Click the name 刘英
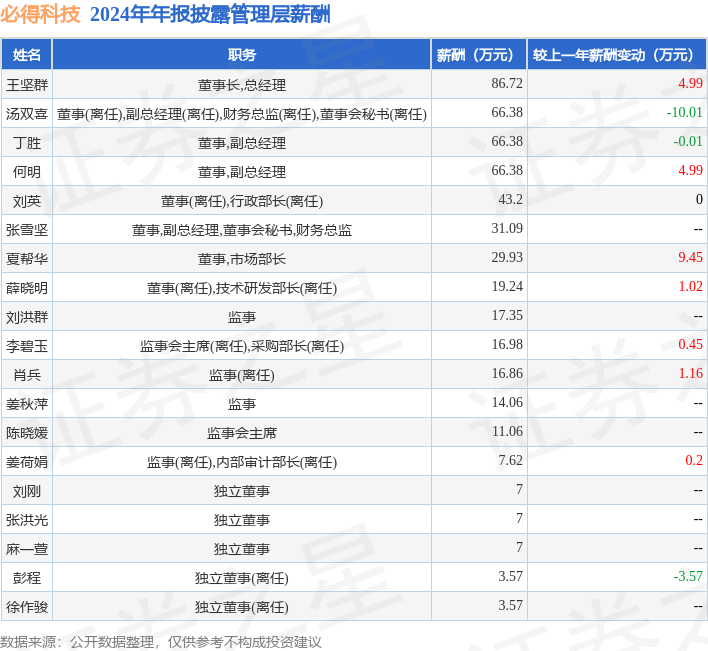The width and height of the screenshot is (708, 651). click(x=27, y=201)
